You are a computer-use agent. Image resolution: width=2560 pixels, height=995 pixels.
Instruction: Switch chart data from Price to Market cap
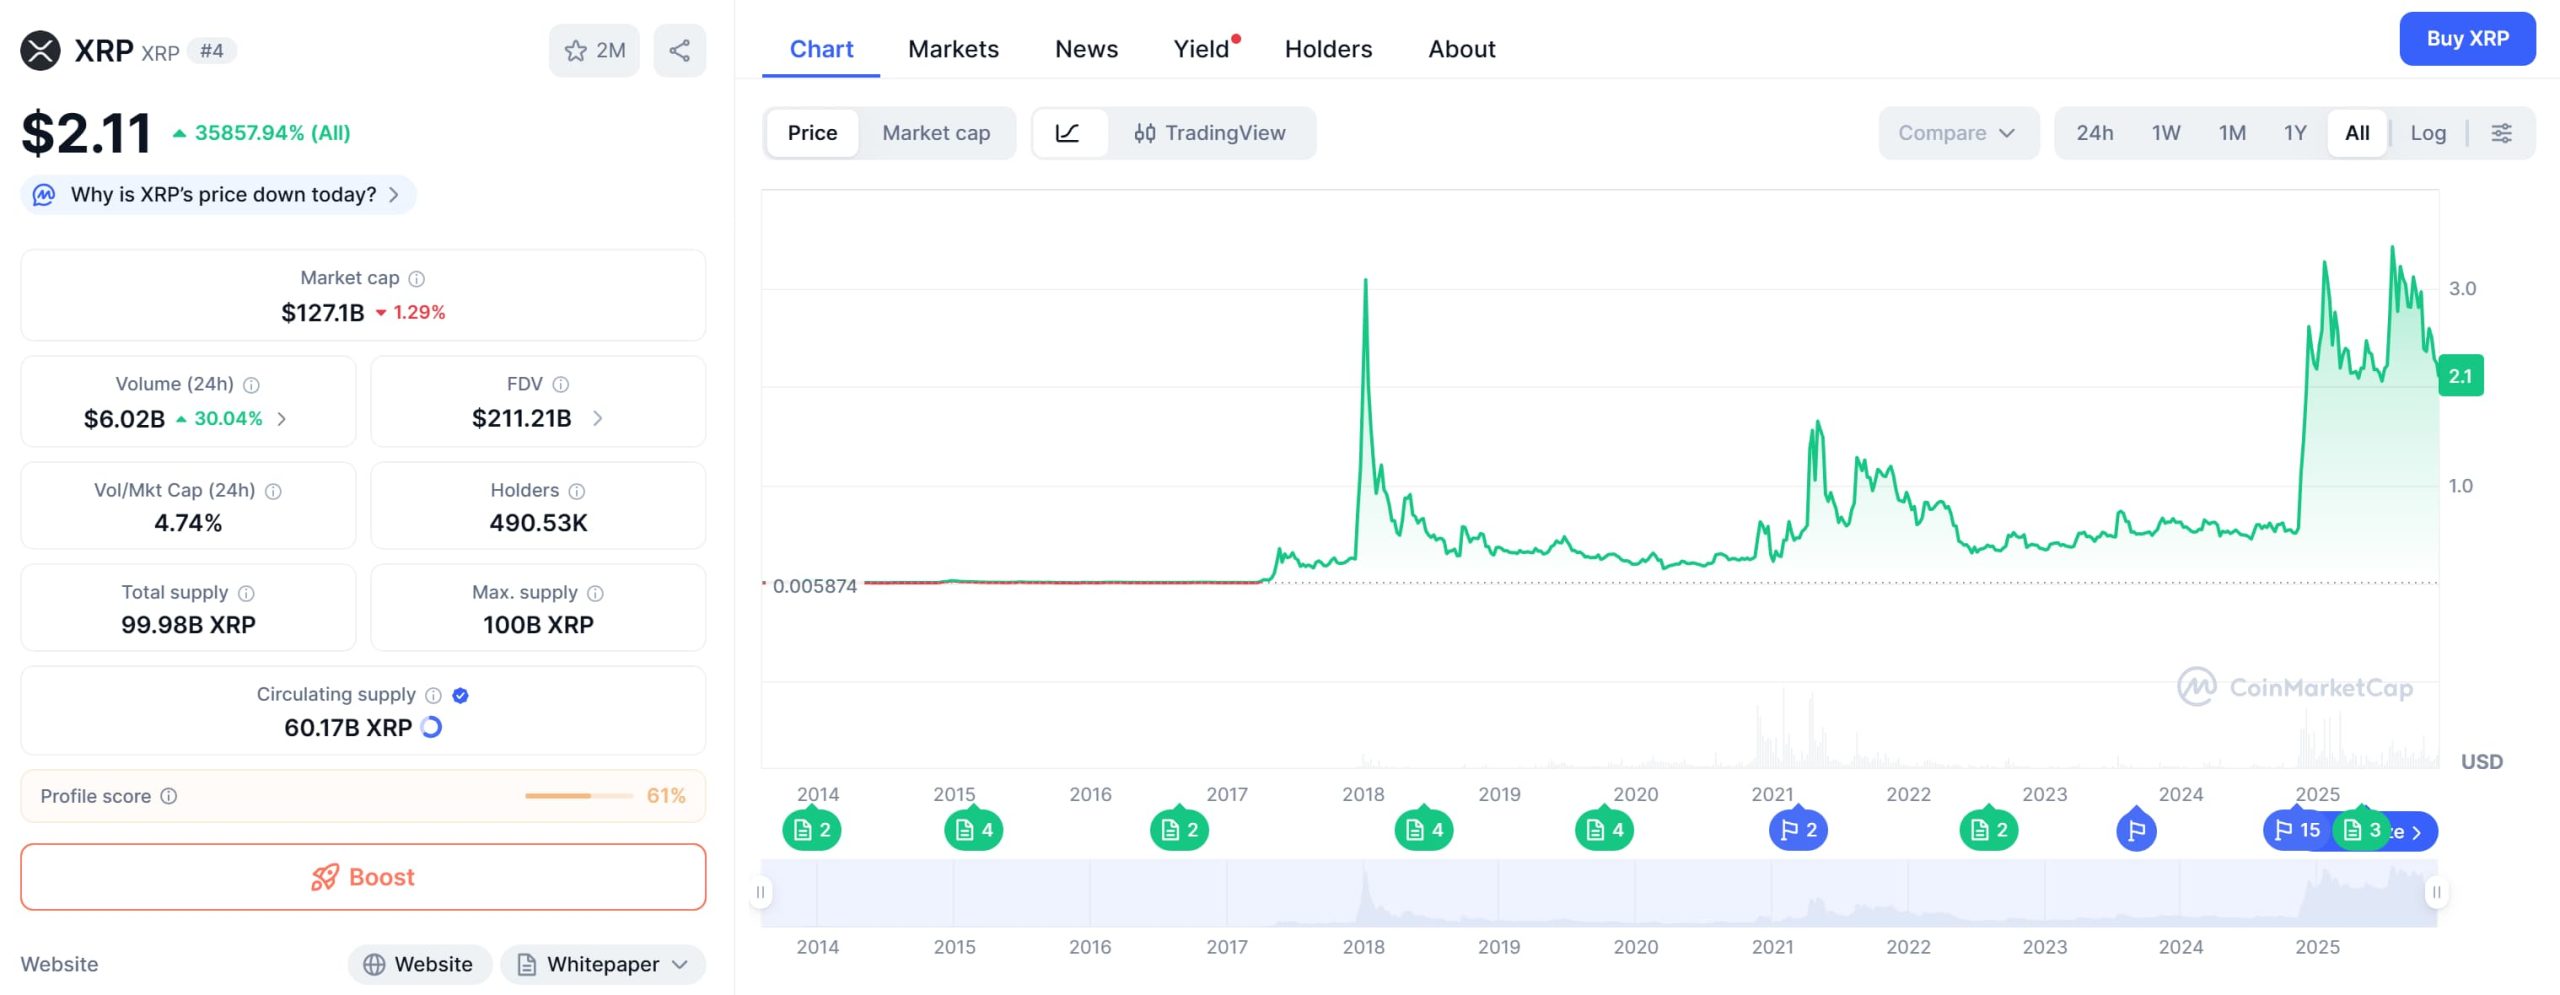pos(934,132)
